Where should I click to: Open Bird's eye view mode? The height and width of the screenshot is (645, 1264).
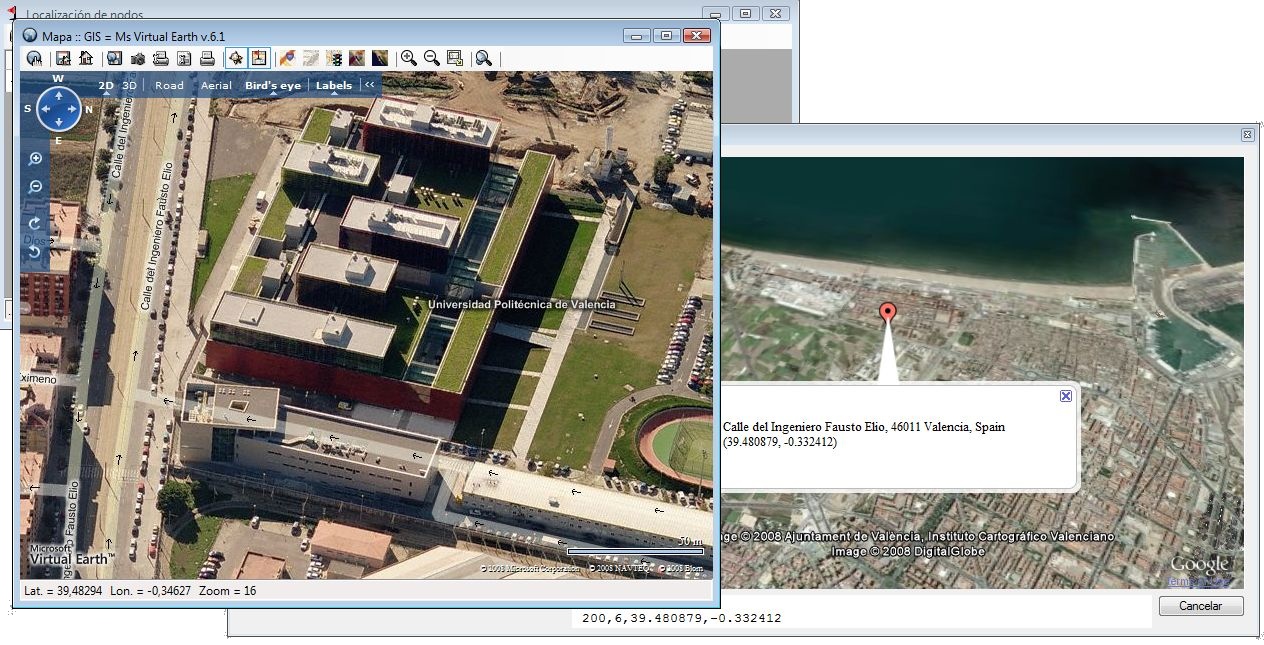tap(273, 85)
